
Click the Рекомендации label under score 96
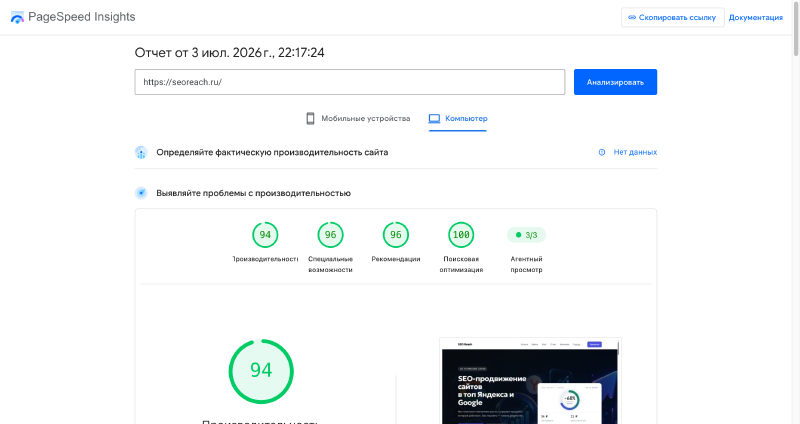coord(396,259)
